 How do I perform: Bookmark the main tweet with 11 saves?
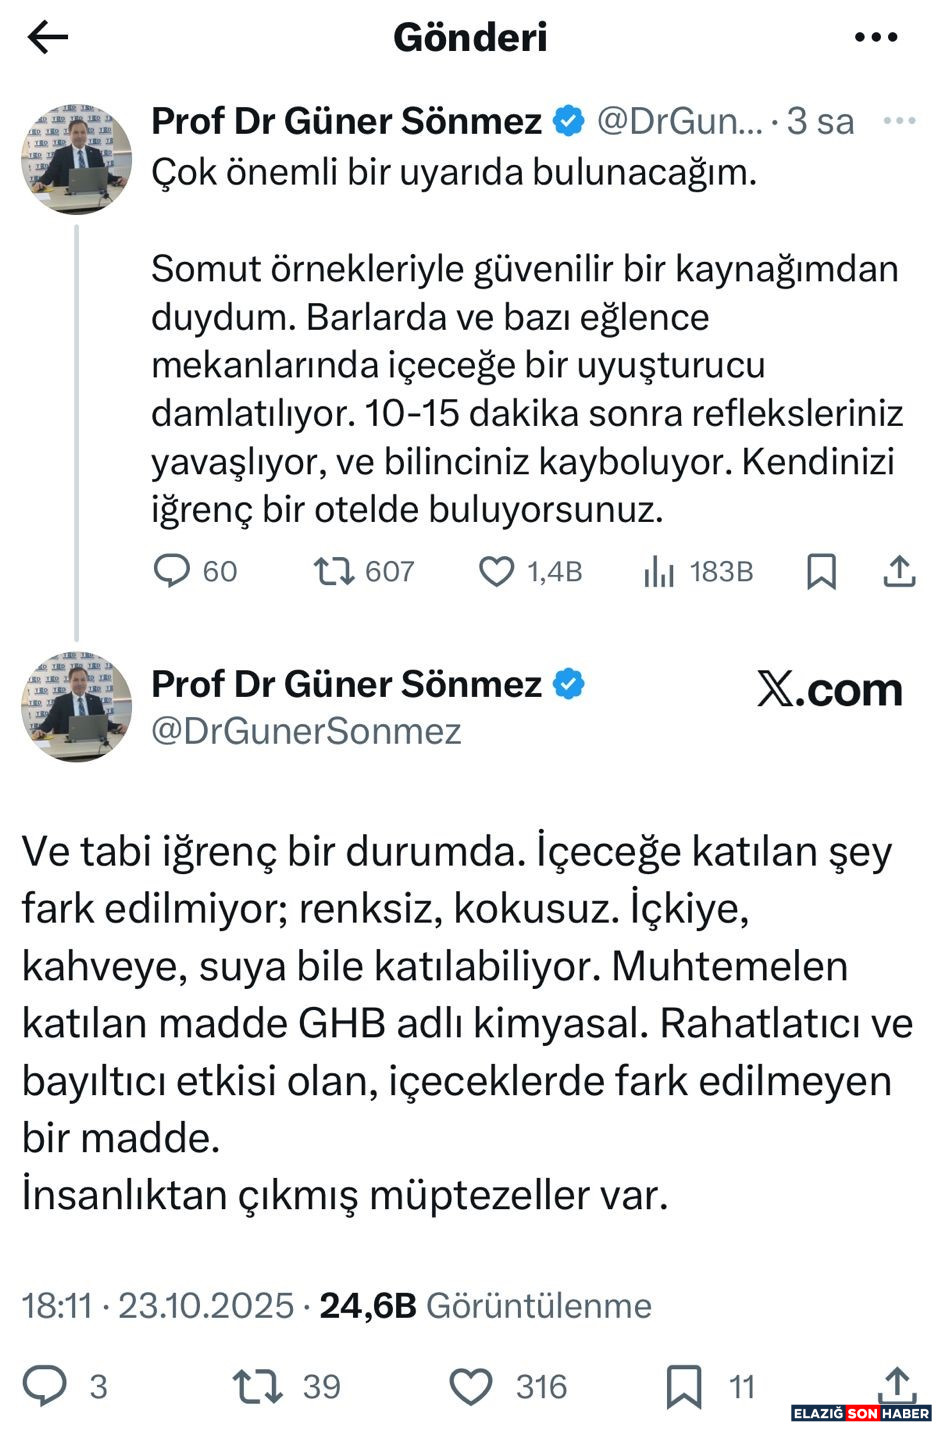click(684, 1386)
